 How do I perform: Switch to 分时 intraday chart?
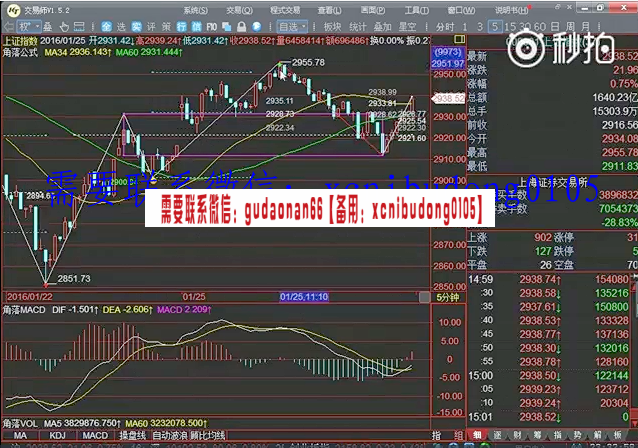445,27
